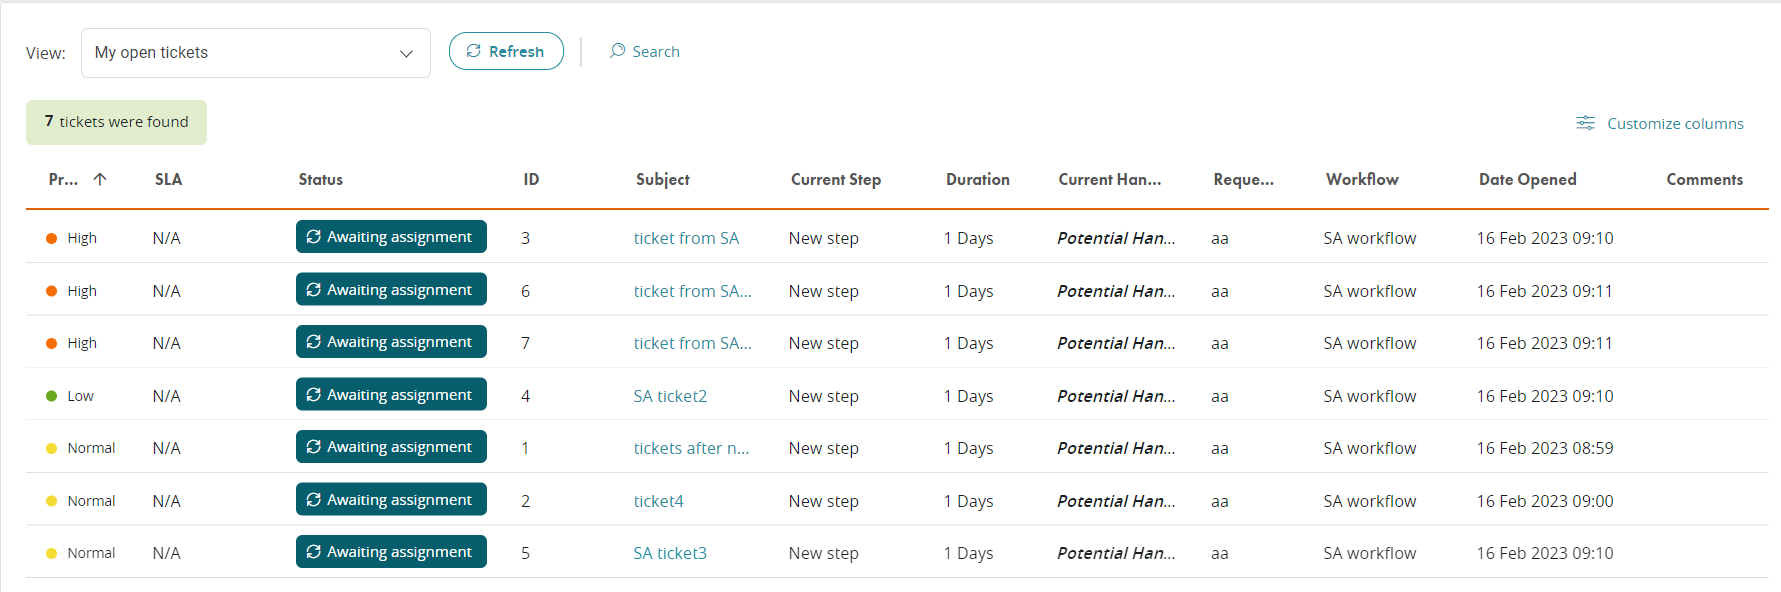Click the yellow Normal priority dot of ticket 1

pyautogui.click(x=52, y=448)
